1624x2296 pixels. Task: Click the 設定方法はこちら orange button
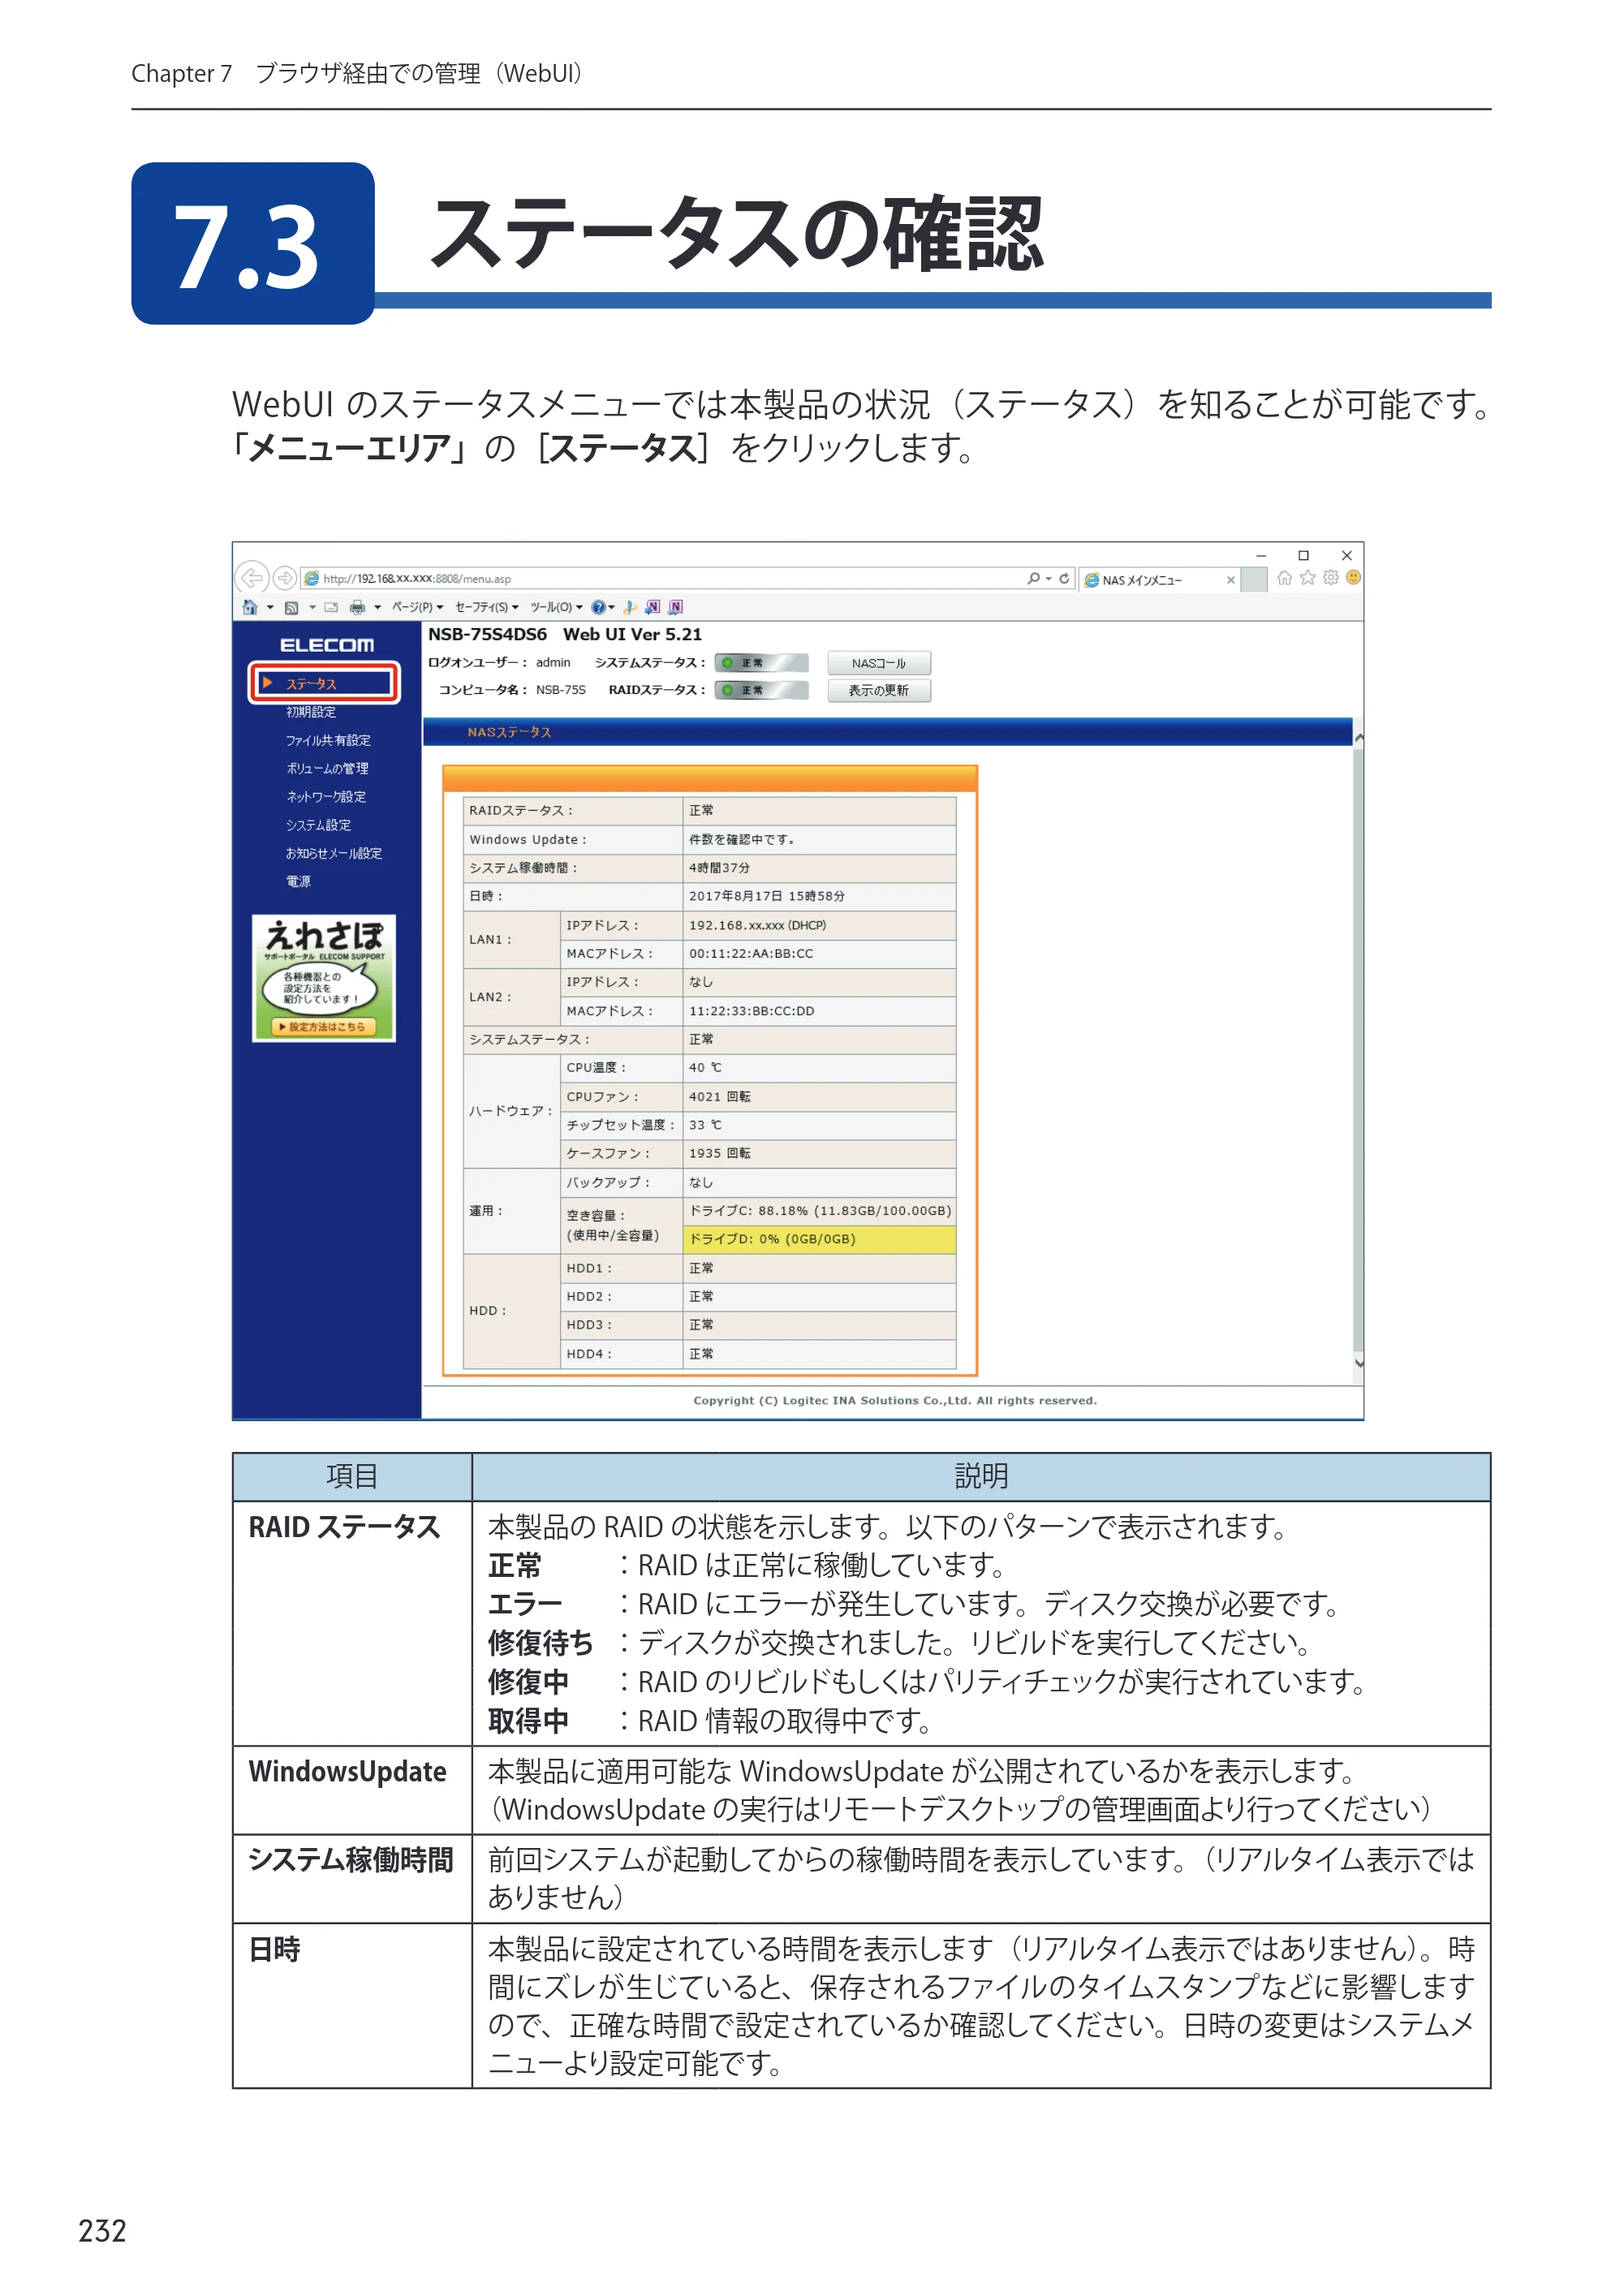click(x=323, y=1027)
